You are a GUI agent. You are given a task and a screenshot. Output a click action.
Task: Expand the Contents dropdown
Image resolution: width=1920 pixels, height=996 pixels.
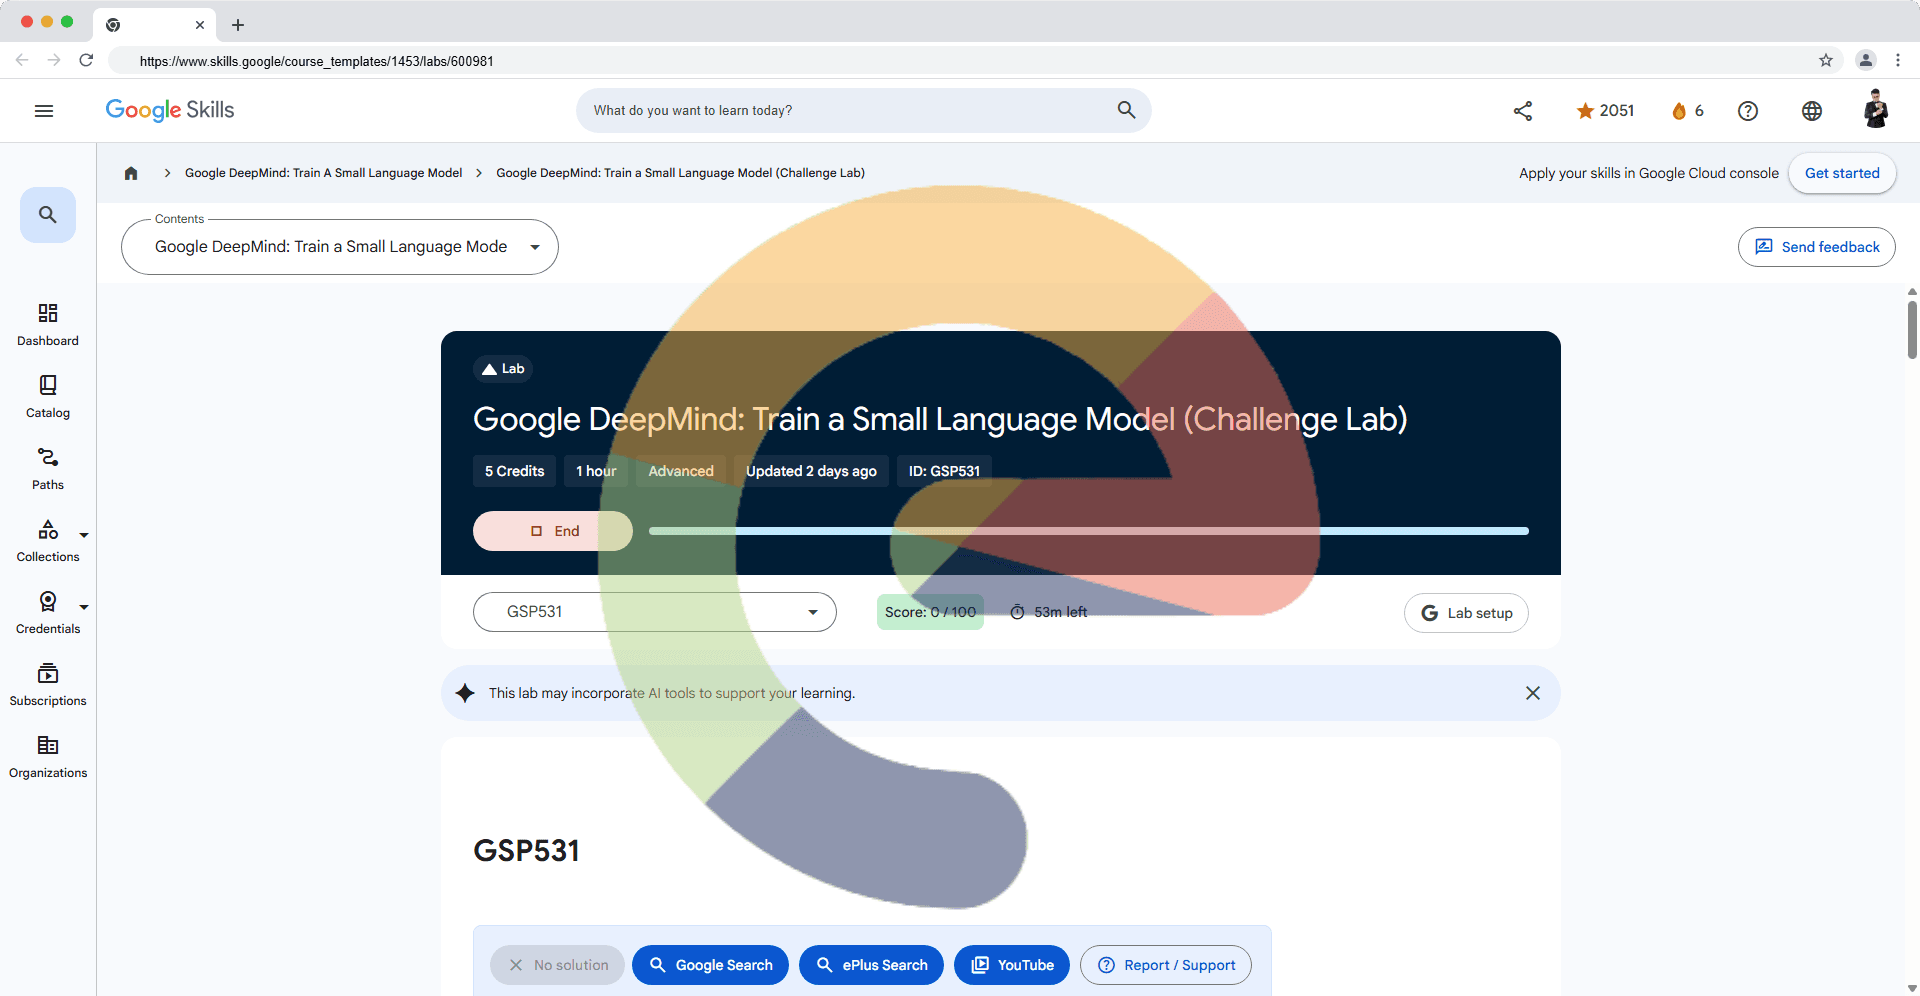(x=340, y=247)
